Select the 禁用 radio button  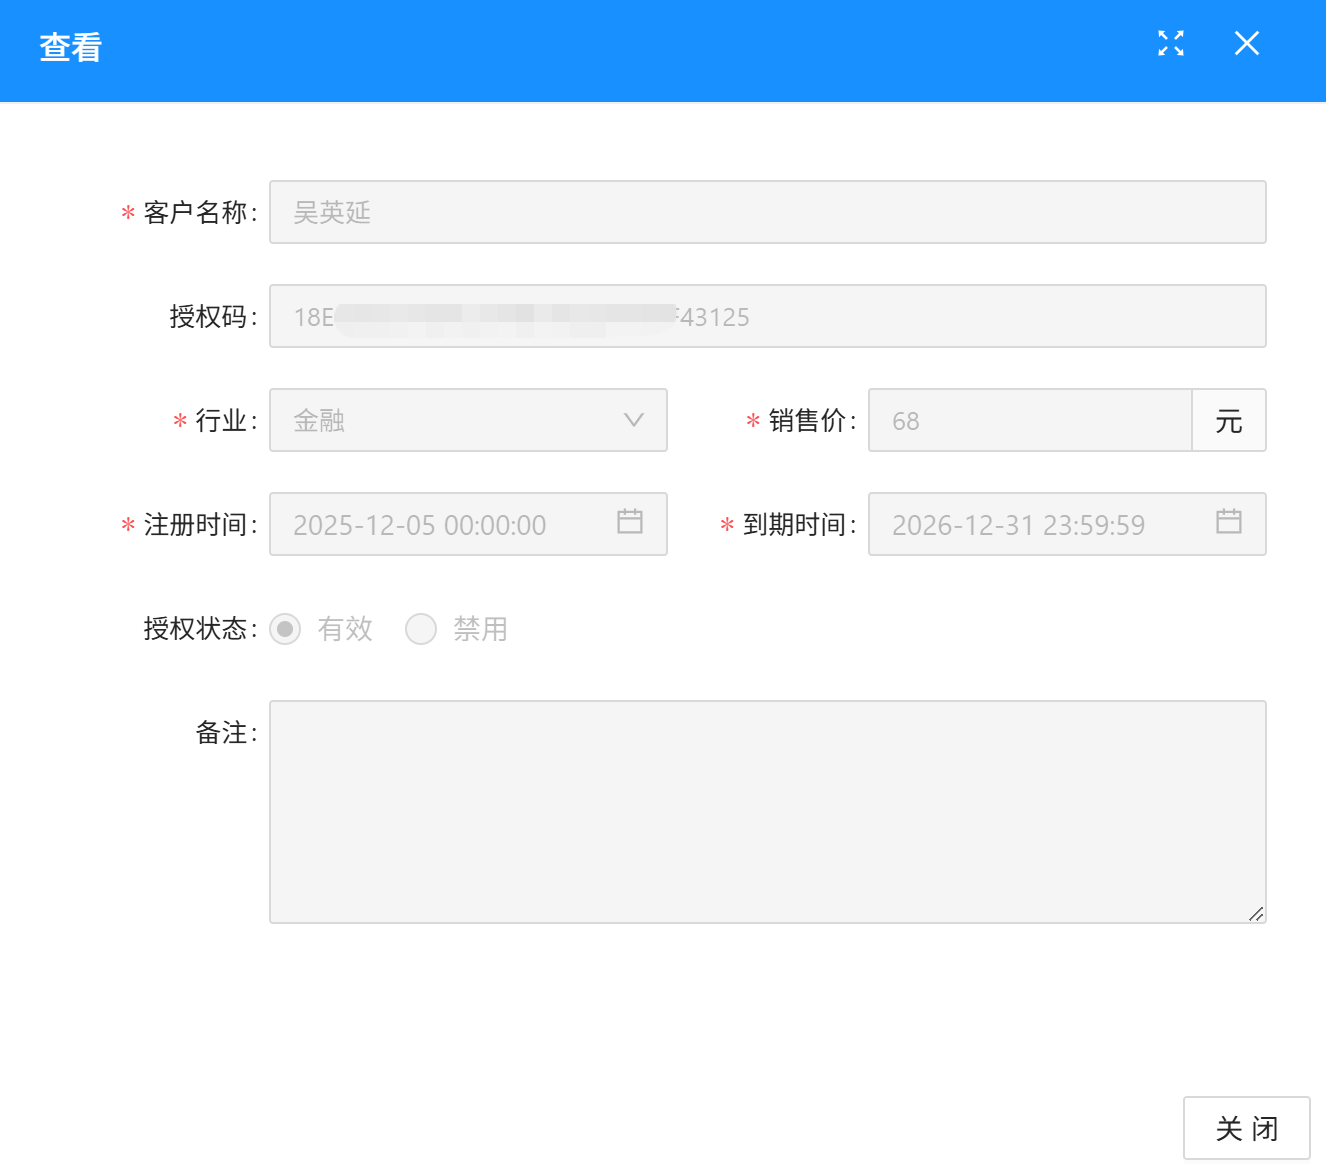tap(421, 629)
